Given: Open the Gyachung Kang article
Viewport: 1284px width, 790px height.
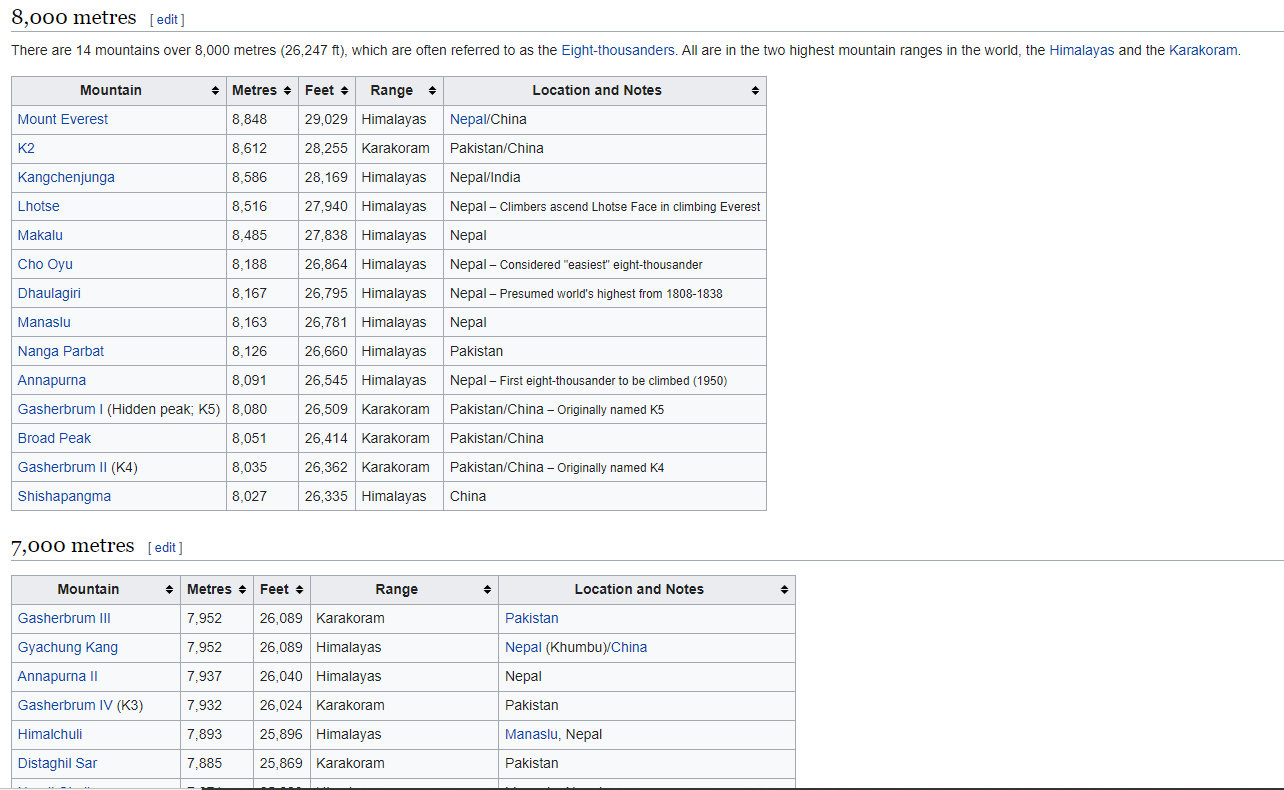Looking at the screenshot, I should pyautogui.click(x=68, y=647).
